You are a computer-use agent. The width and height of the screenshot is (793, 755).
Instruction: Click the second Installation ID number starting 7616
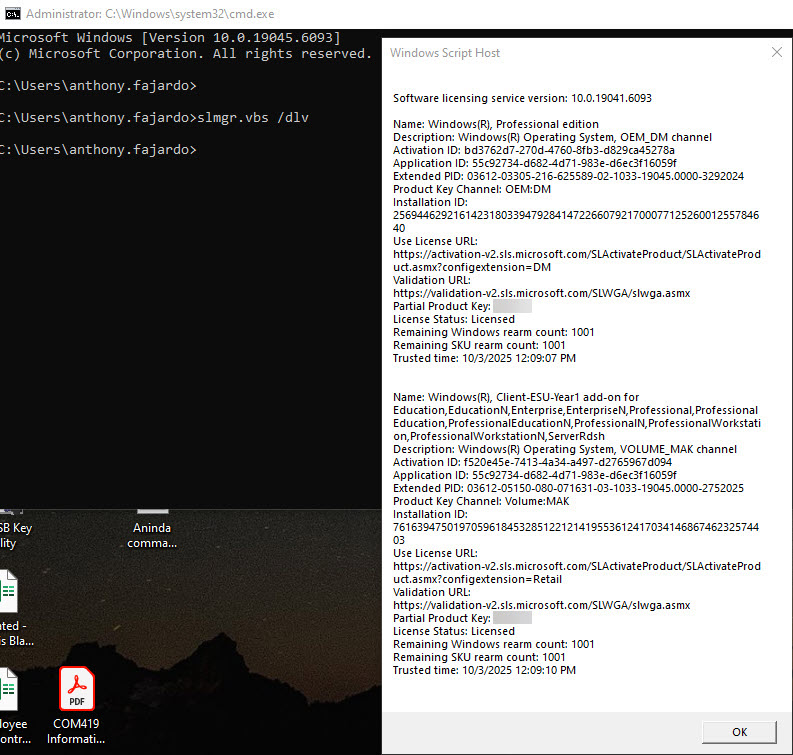(576, 534)
